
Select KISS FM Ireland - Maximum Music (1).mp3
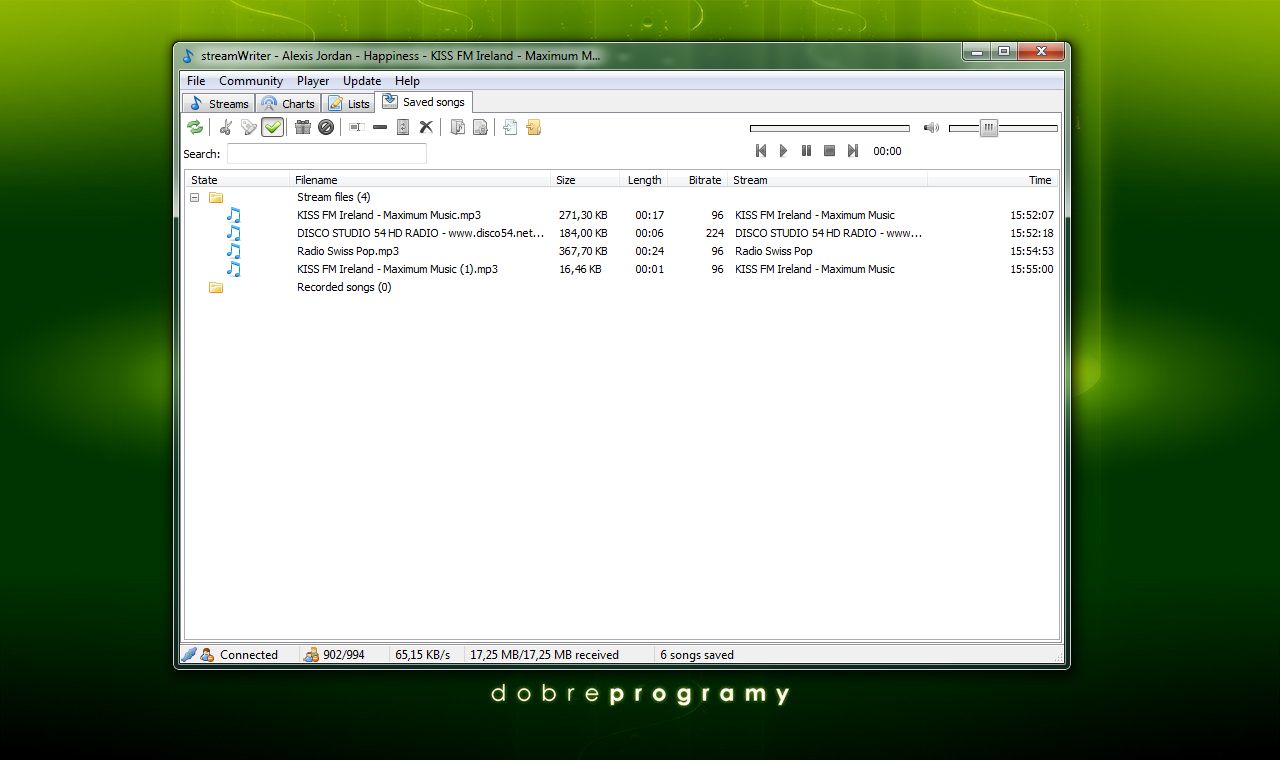pos(397,269)
